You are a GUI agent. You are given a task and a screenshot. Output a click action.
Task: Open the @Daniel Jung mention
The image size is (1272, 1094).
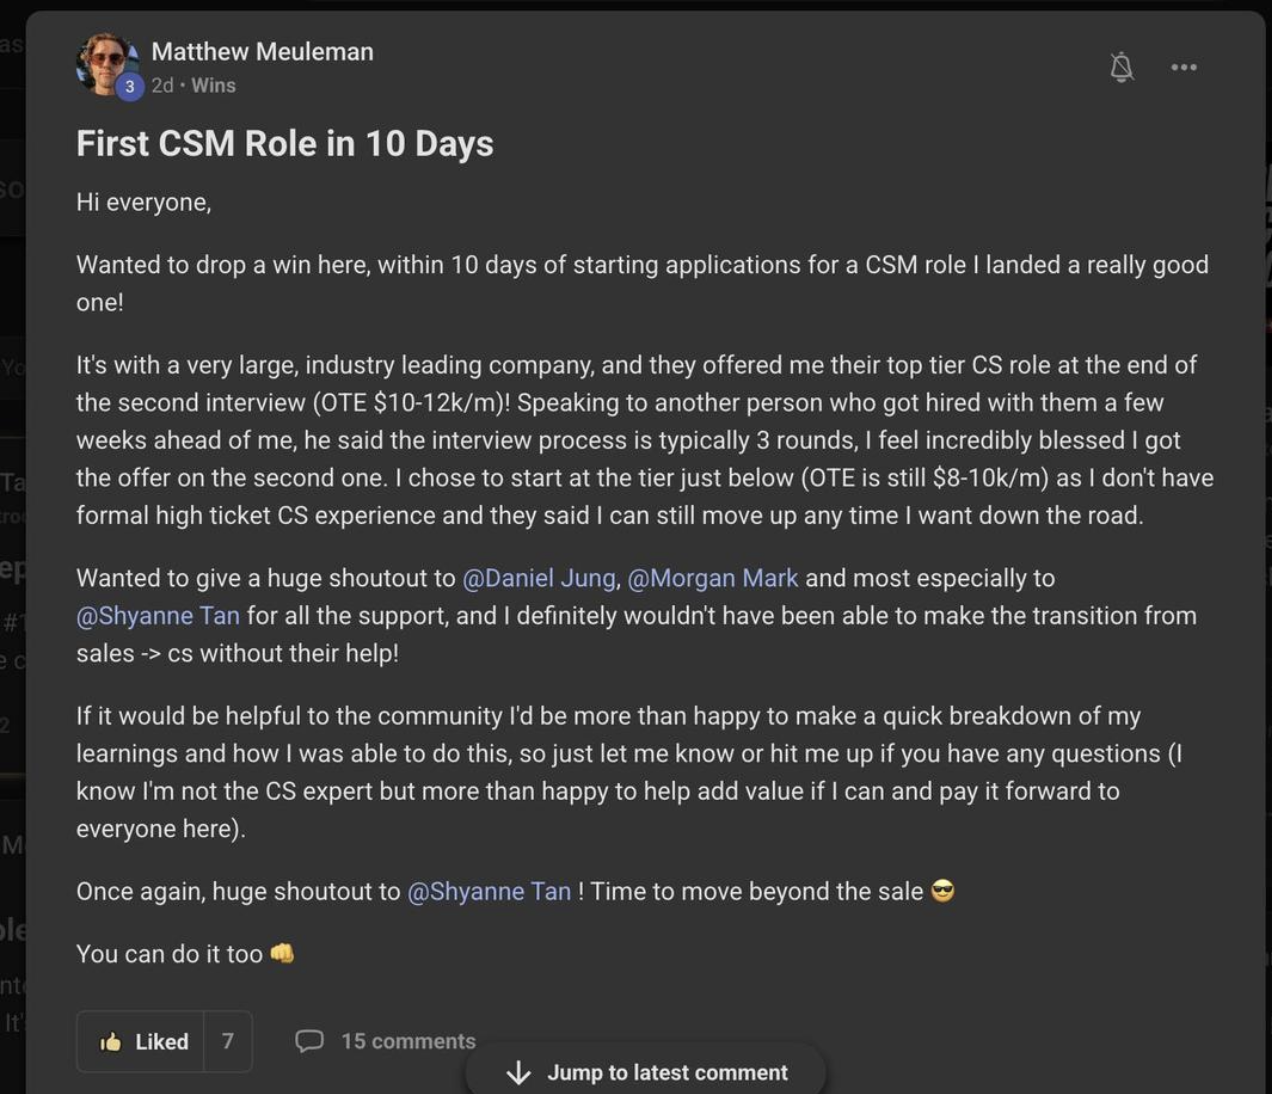(x=539, y=578)
